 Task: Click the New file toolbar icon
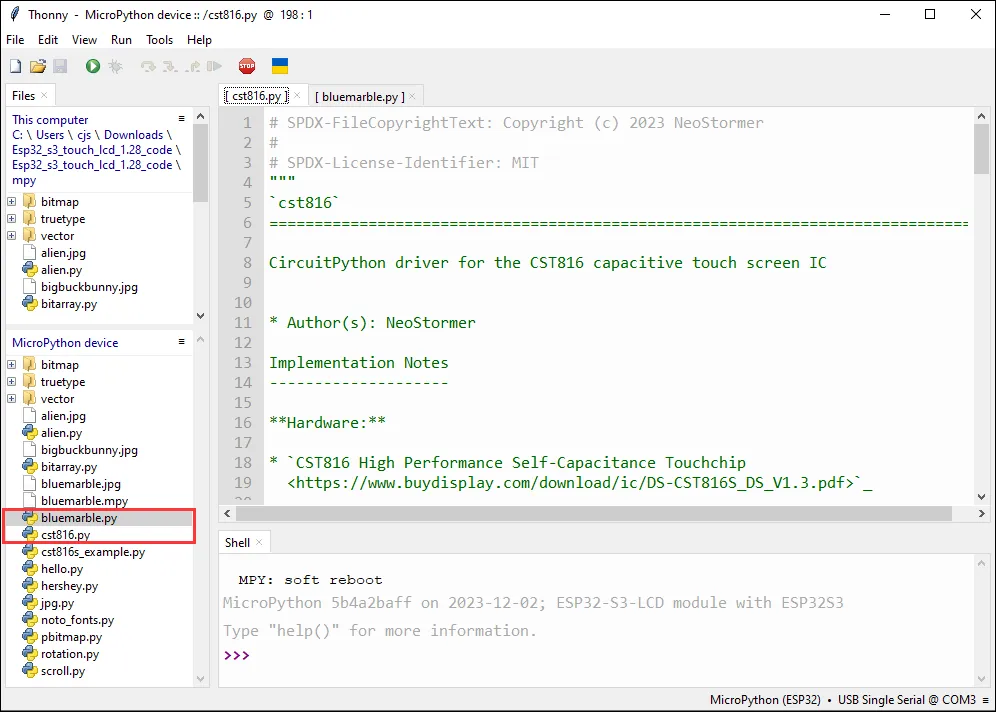[x=15, y=66]
